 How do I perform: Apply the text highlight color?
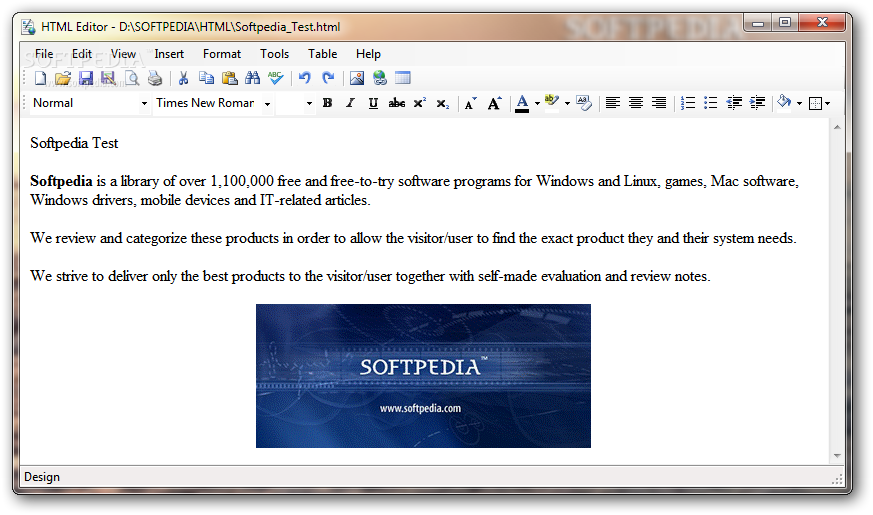point(551,103)
